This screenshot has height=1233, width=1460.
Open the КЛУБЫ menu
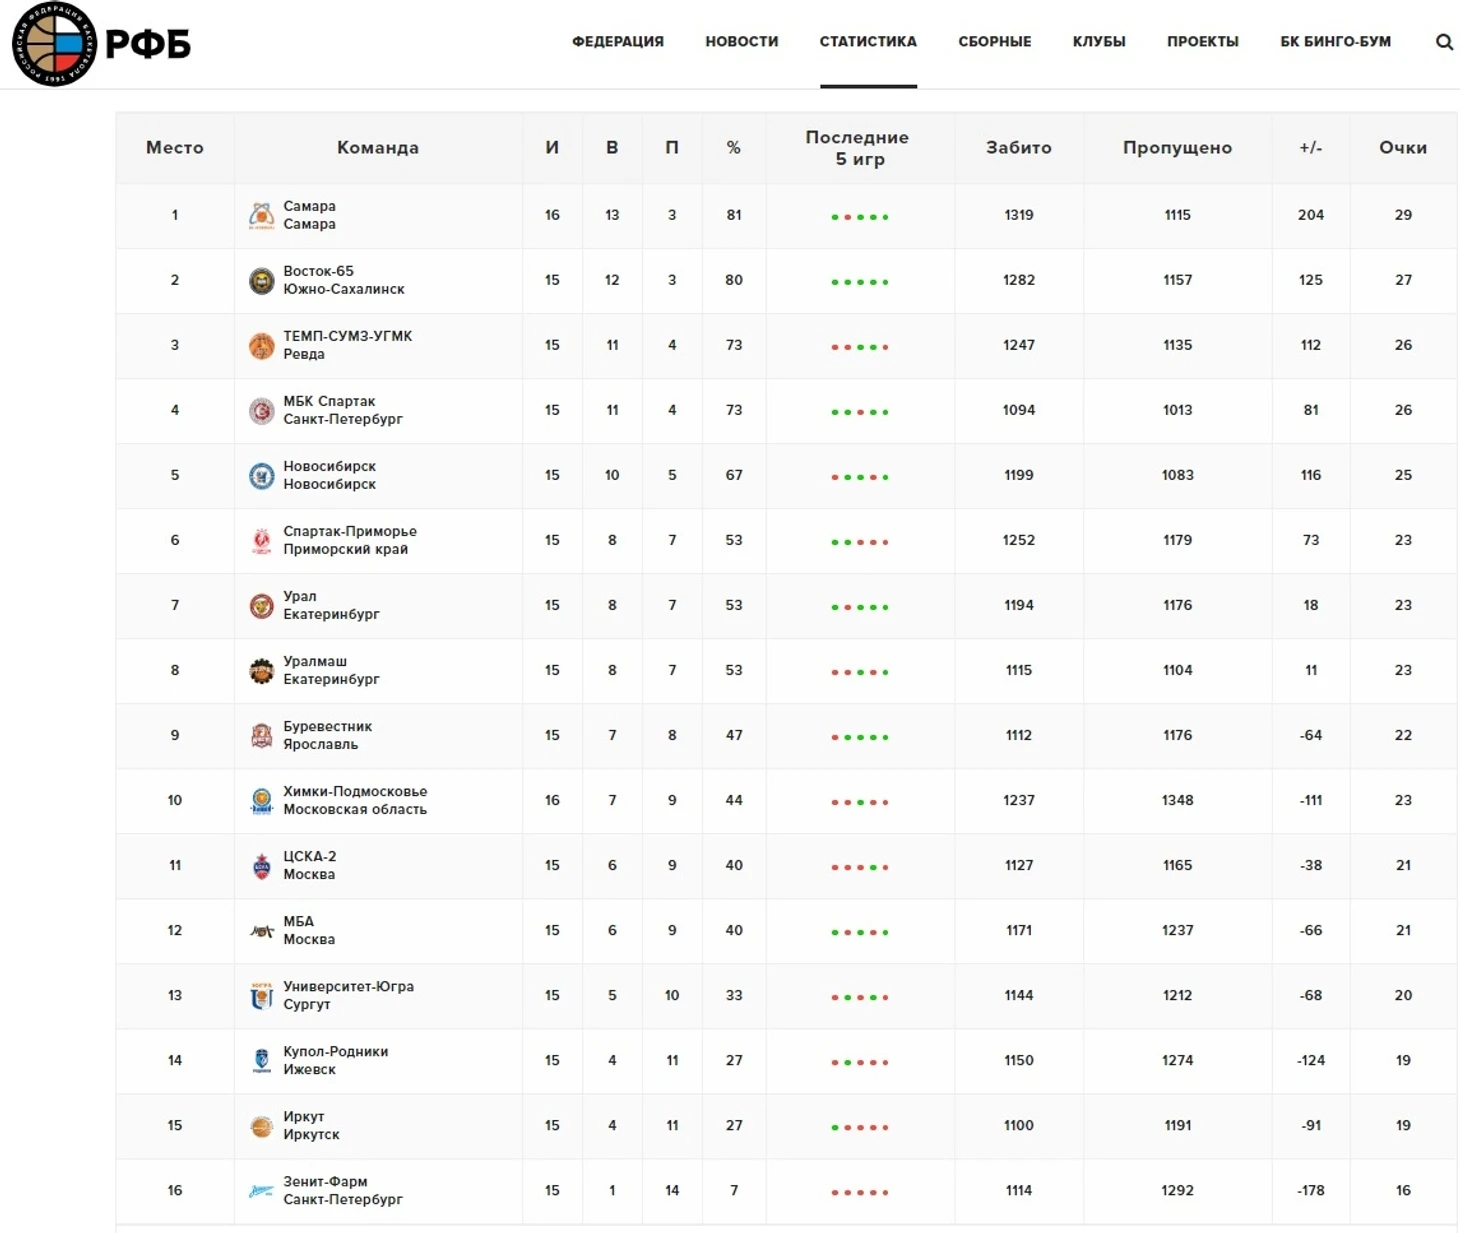click(1099, 42)
